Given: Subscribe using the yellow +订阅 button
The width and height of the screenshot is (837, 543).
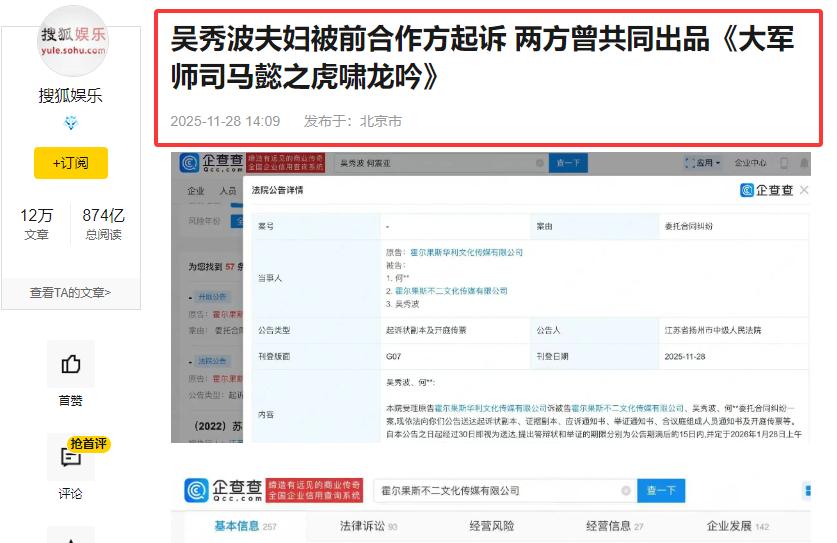Looking at the screenshot, I should [71, 163].
